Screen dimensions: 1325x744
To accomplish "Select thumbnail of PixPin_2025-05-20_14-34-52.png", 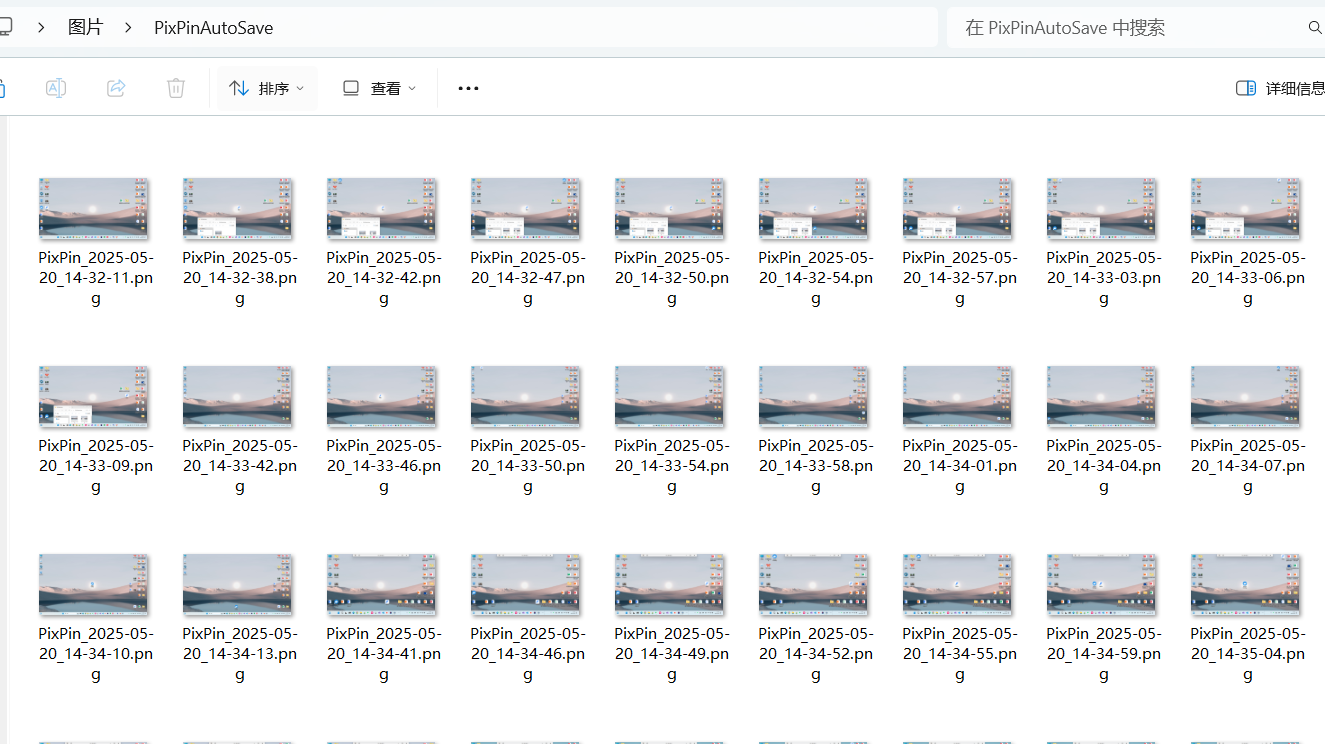I will (814, 585).
